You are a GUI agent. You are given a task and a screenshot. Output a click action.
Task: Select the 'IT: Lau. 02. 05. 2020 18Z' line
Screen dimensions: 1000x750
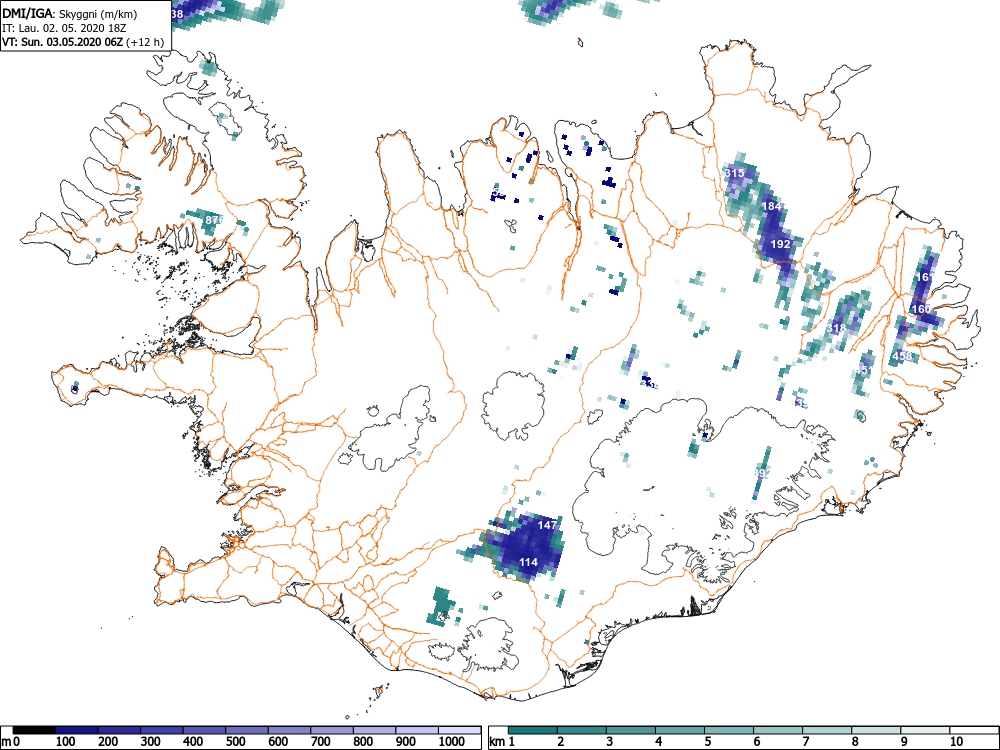click(x=64, y=28)
